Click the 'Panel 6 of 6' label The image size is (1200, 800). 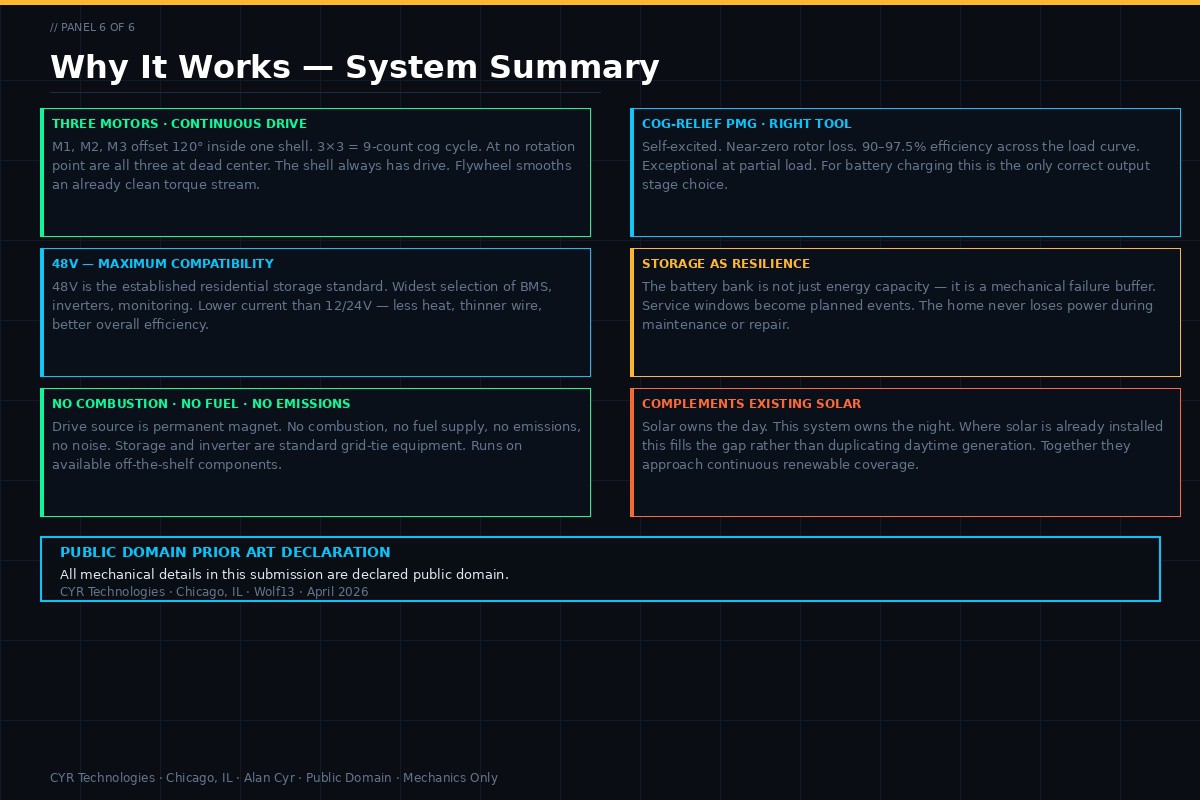click(92, 27)
